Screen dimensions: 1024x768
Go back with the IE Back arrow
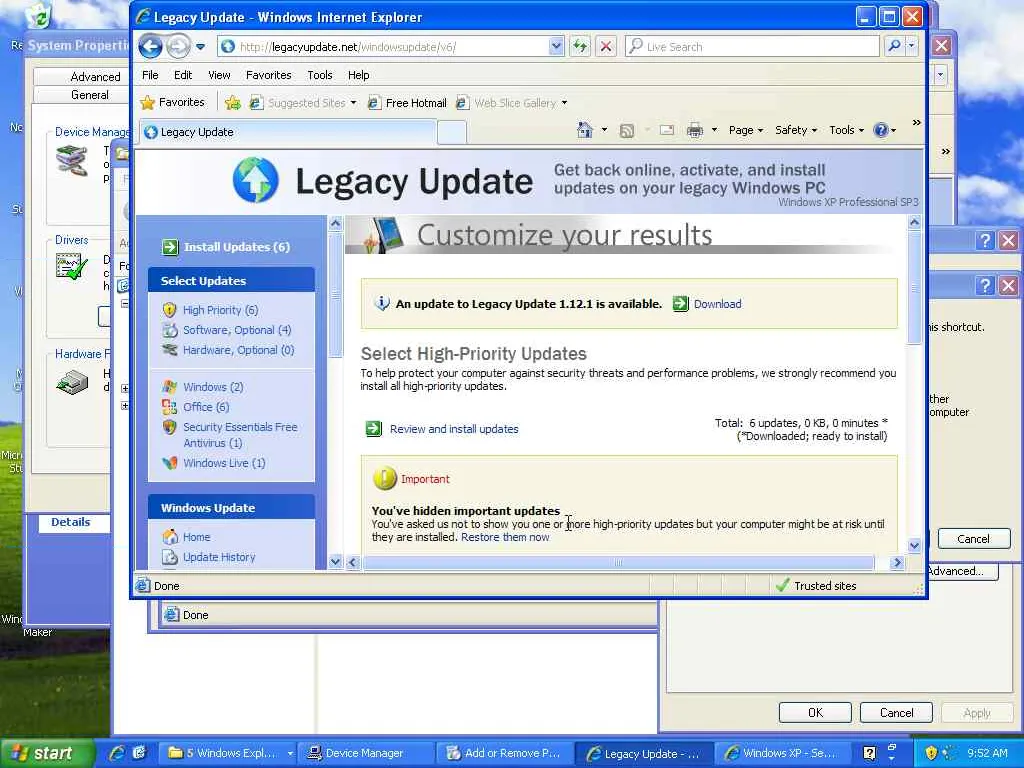click(150, 46)
